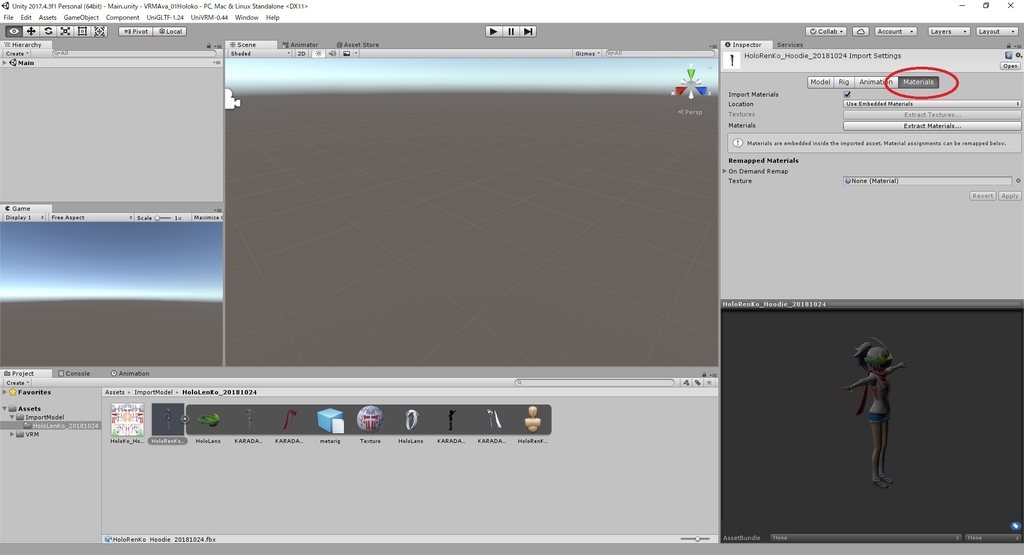
Task: Open the cloud services icon
Action: coord(861,31)
